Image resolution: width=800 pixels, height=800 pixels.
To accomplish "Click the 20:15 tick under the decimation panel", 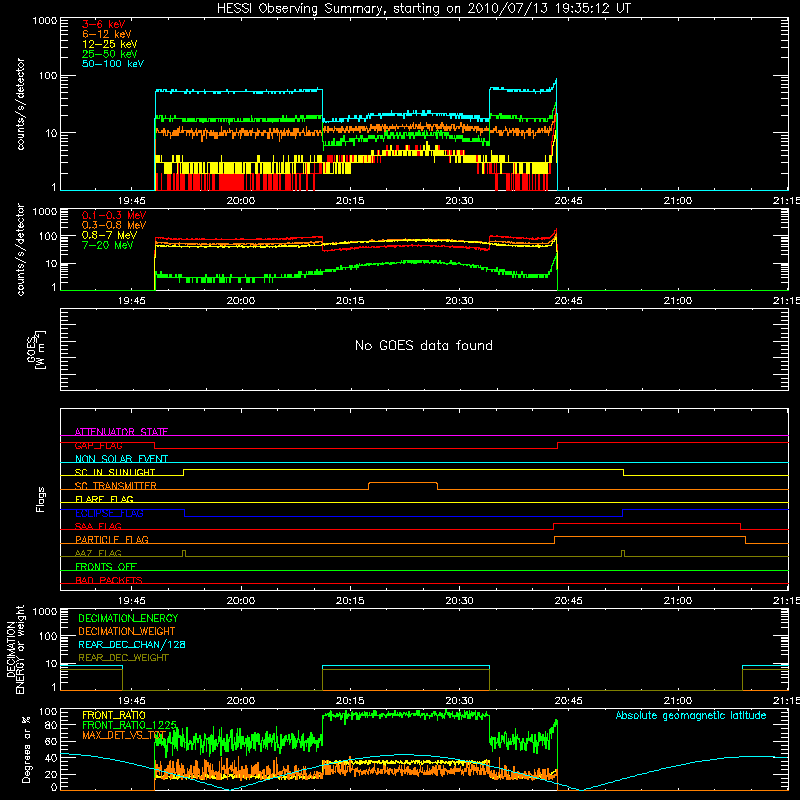I will [x=350, y=701].
